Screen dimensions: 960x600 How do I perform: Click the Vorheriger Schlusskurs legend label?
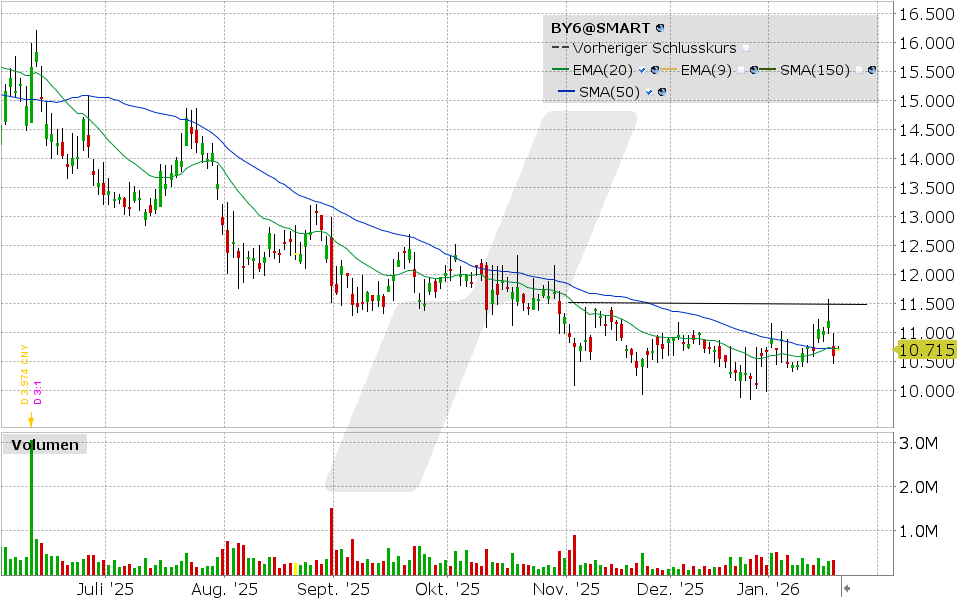[x=655, y=47]
